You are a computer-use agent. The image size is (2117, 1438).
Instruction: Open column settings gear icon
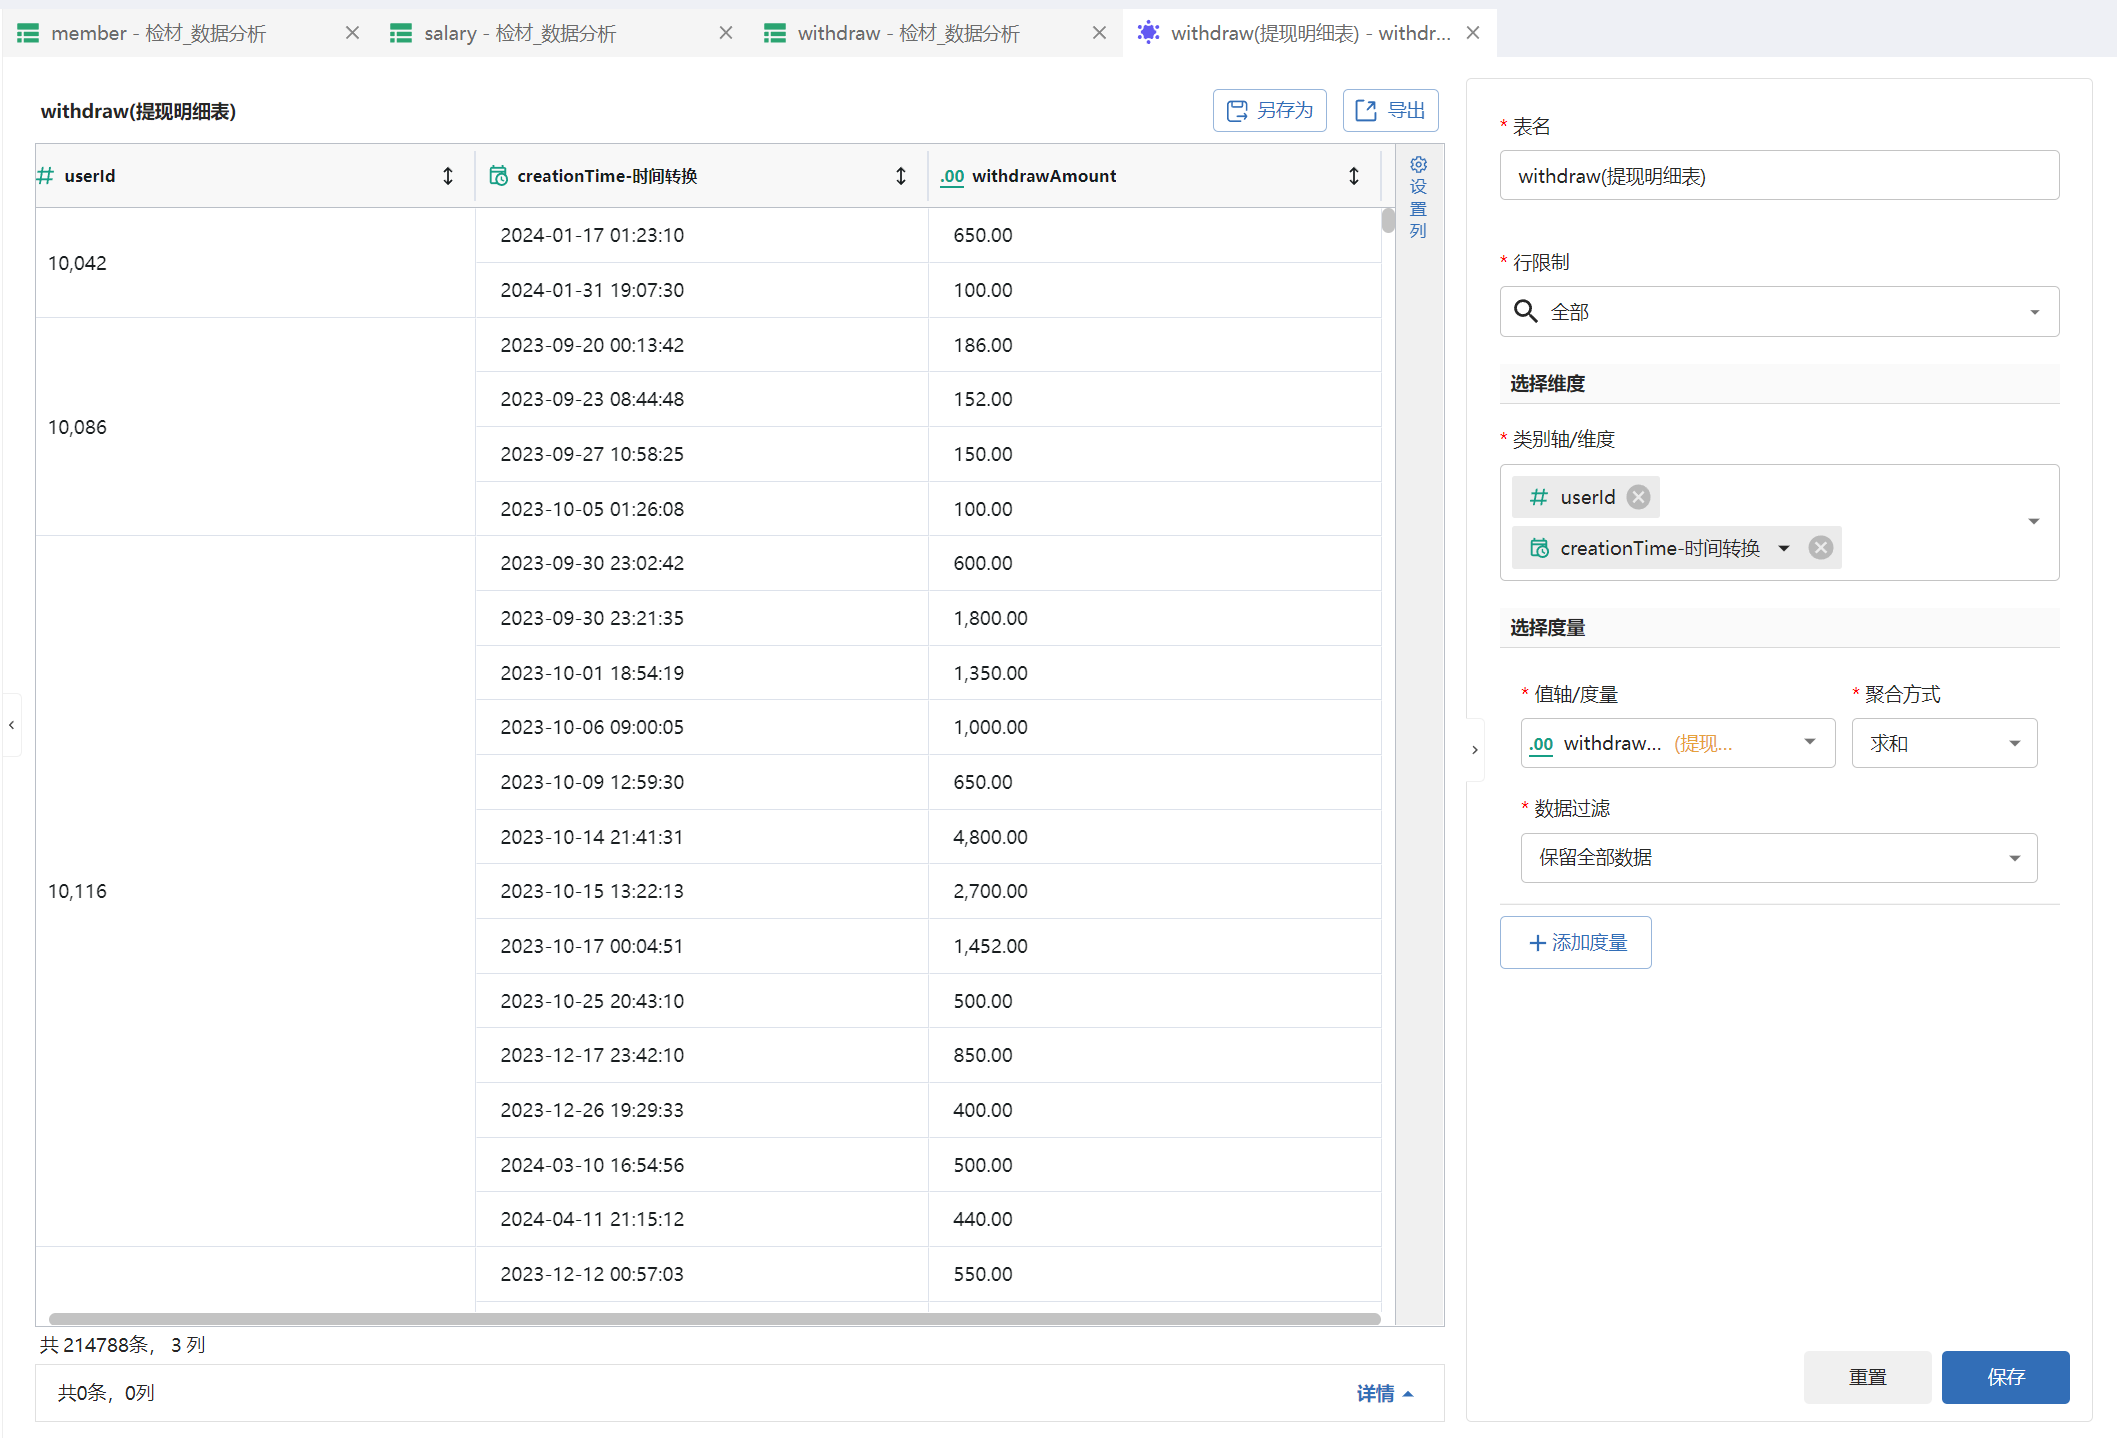tap(1418, 165)
